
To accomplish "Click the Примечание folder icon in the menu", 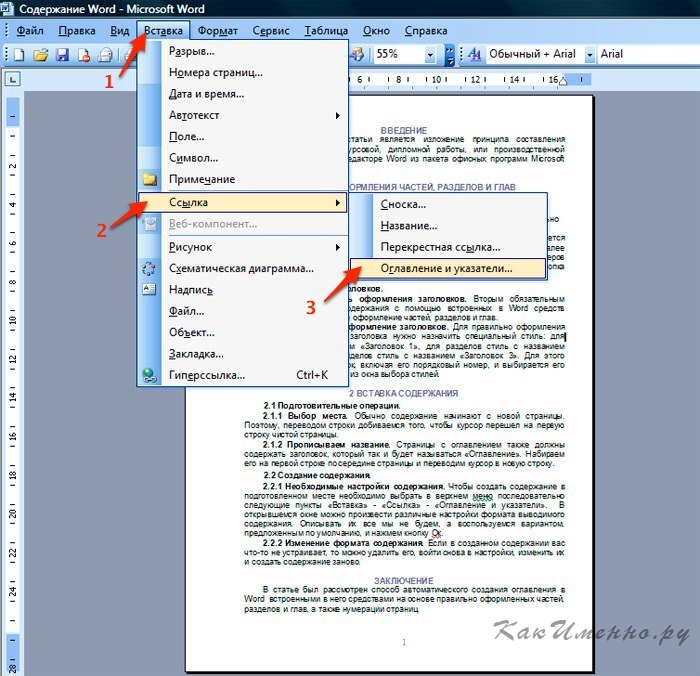I will [149, 179].
